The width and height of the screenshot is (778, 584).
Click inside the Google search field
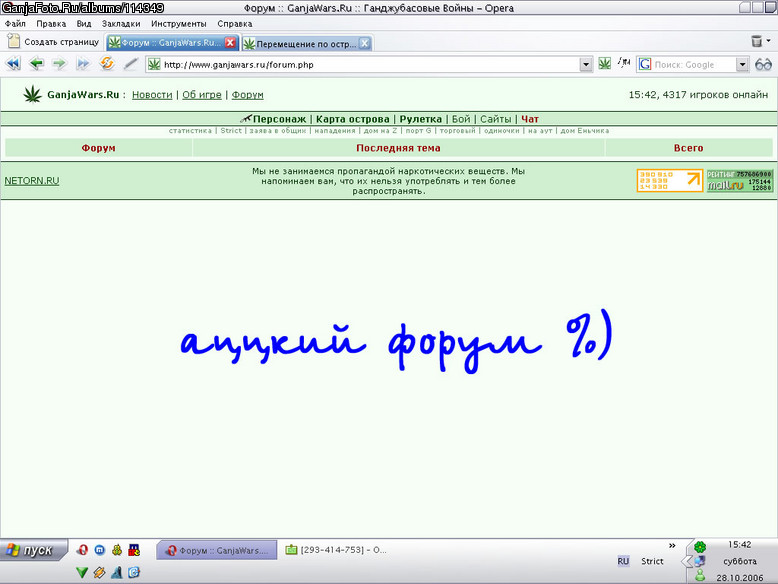coord(694,65)
